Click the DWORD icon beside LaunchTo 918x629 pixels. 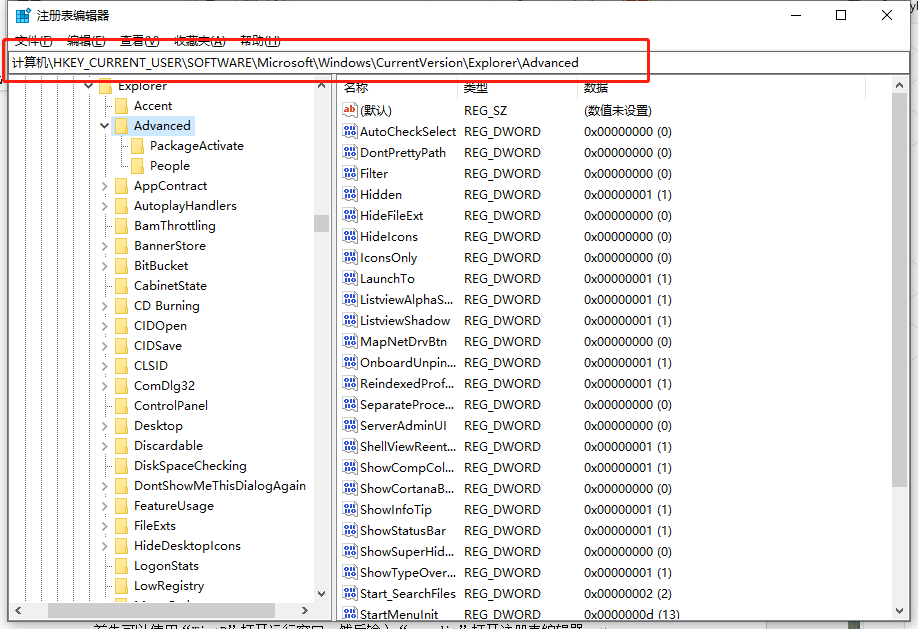coord(349,279)
